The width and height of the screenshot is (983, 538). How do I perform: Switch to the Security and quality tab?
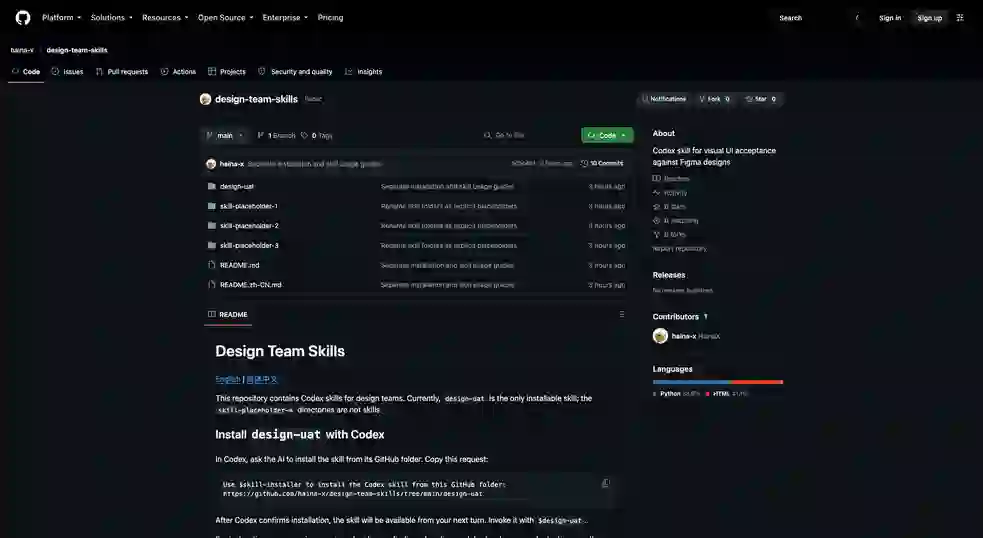point(295,71)
